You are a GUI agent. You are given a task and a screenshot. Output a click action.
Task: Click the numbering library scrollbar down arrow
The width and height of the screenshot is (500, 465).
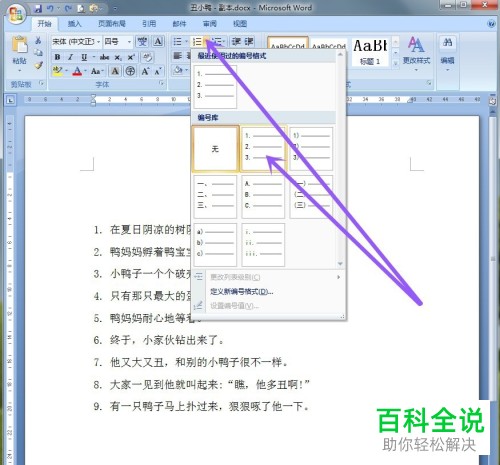pyautogui.click(x=340, y=263)
